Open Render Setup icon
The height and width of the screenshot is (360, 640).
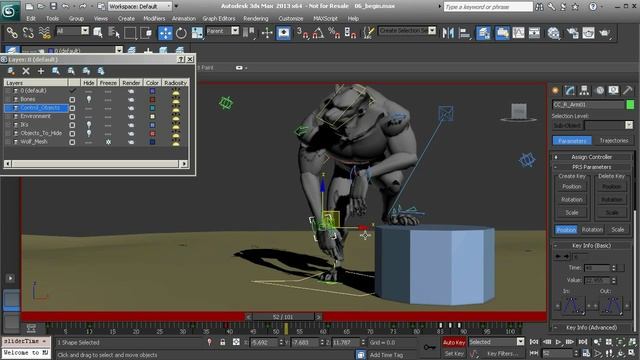pyautogui.click(x=572, y=33)
